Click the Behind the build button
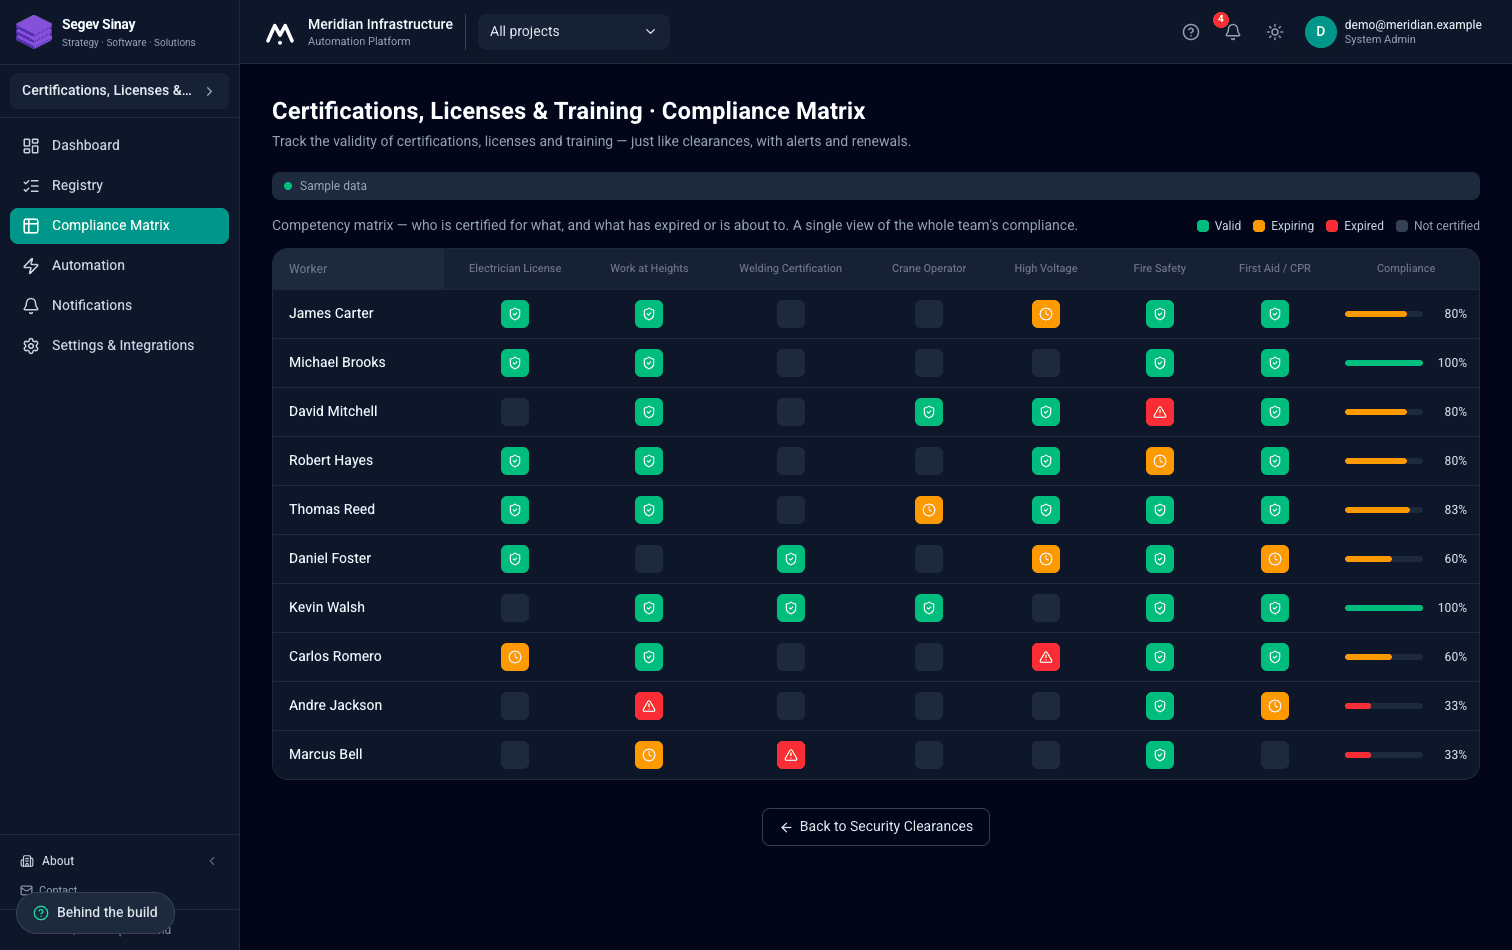Viewport: 1512px width, 950px height. (x=96, y=913)
